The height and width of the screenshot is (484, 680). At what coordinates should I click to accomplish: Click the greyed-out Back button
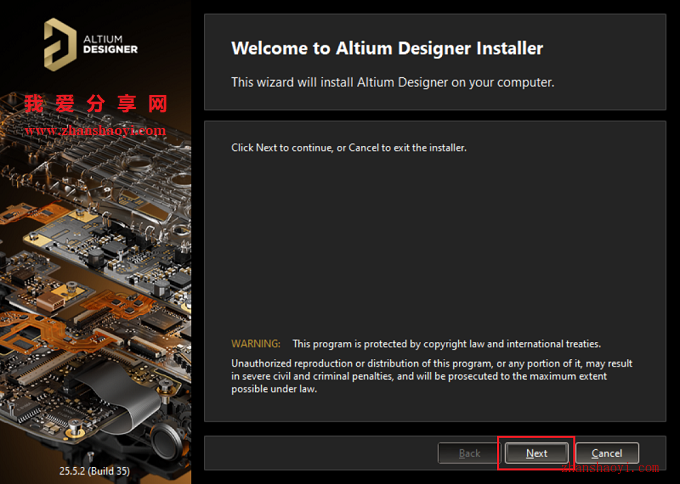tap(469, 453)
